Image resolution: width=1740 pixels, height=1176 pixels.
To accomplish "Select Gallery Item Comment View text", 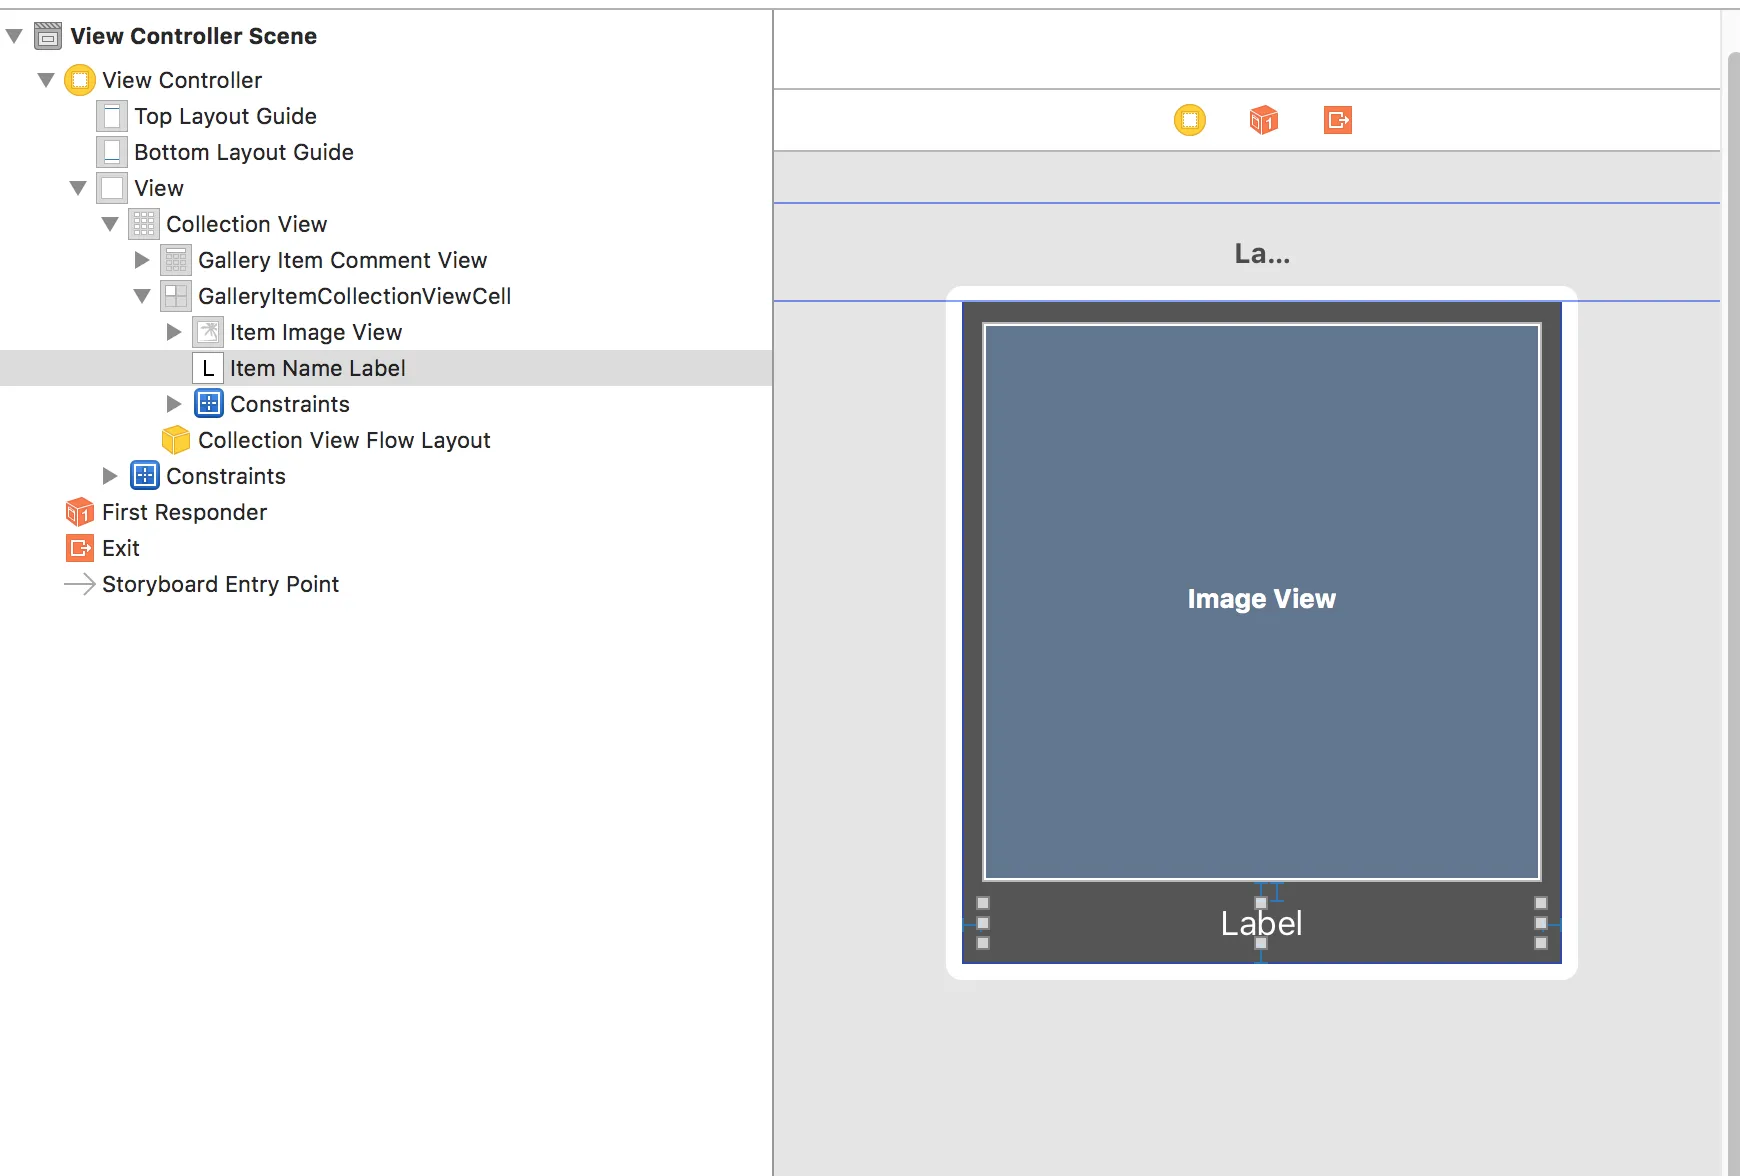I will (343, 260).
